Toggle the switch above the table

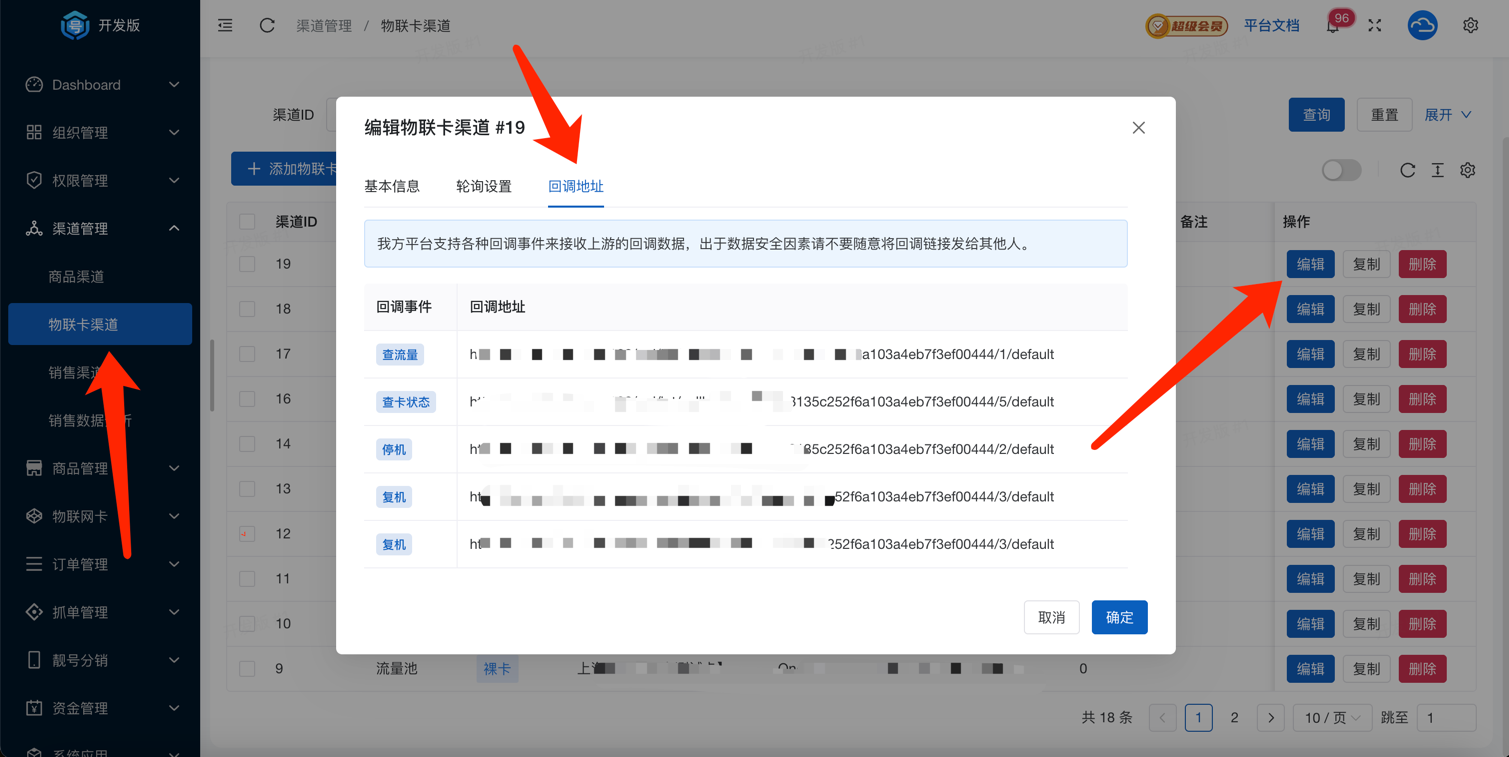[x=1341, y=170]
